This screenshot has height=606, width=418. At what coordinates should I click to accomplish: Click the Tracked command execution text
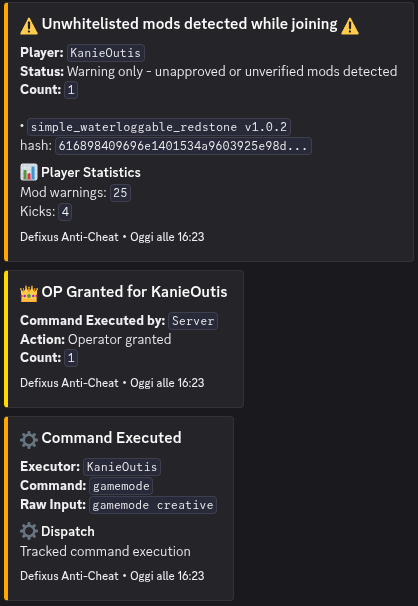coord(105,551)
